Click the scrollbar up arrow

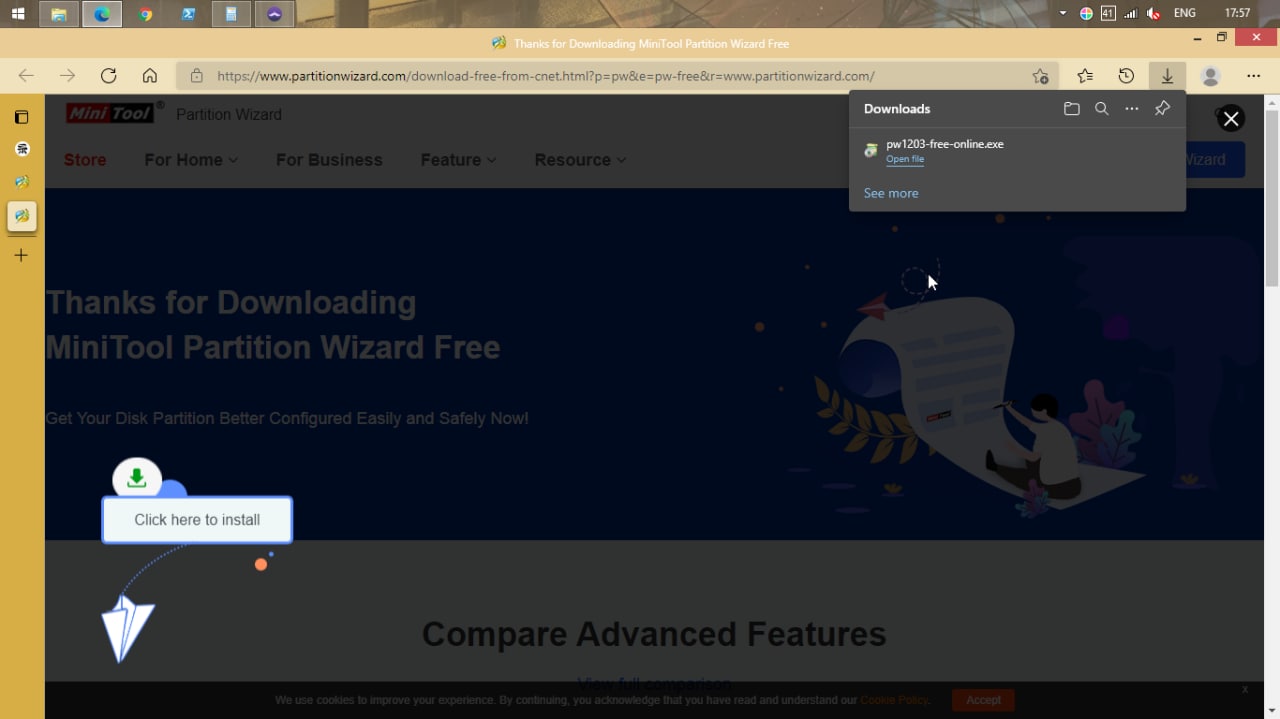click(x=1272, y=102)
